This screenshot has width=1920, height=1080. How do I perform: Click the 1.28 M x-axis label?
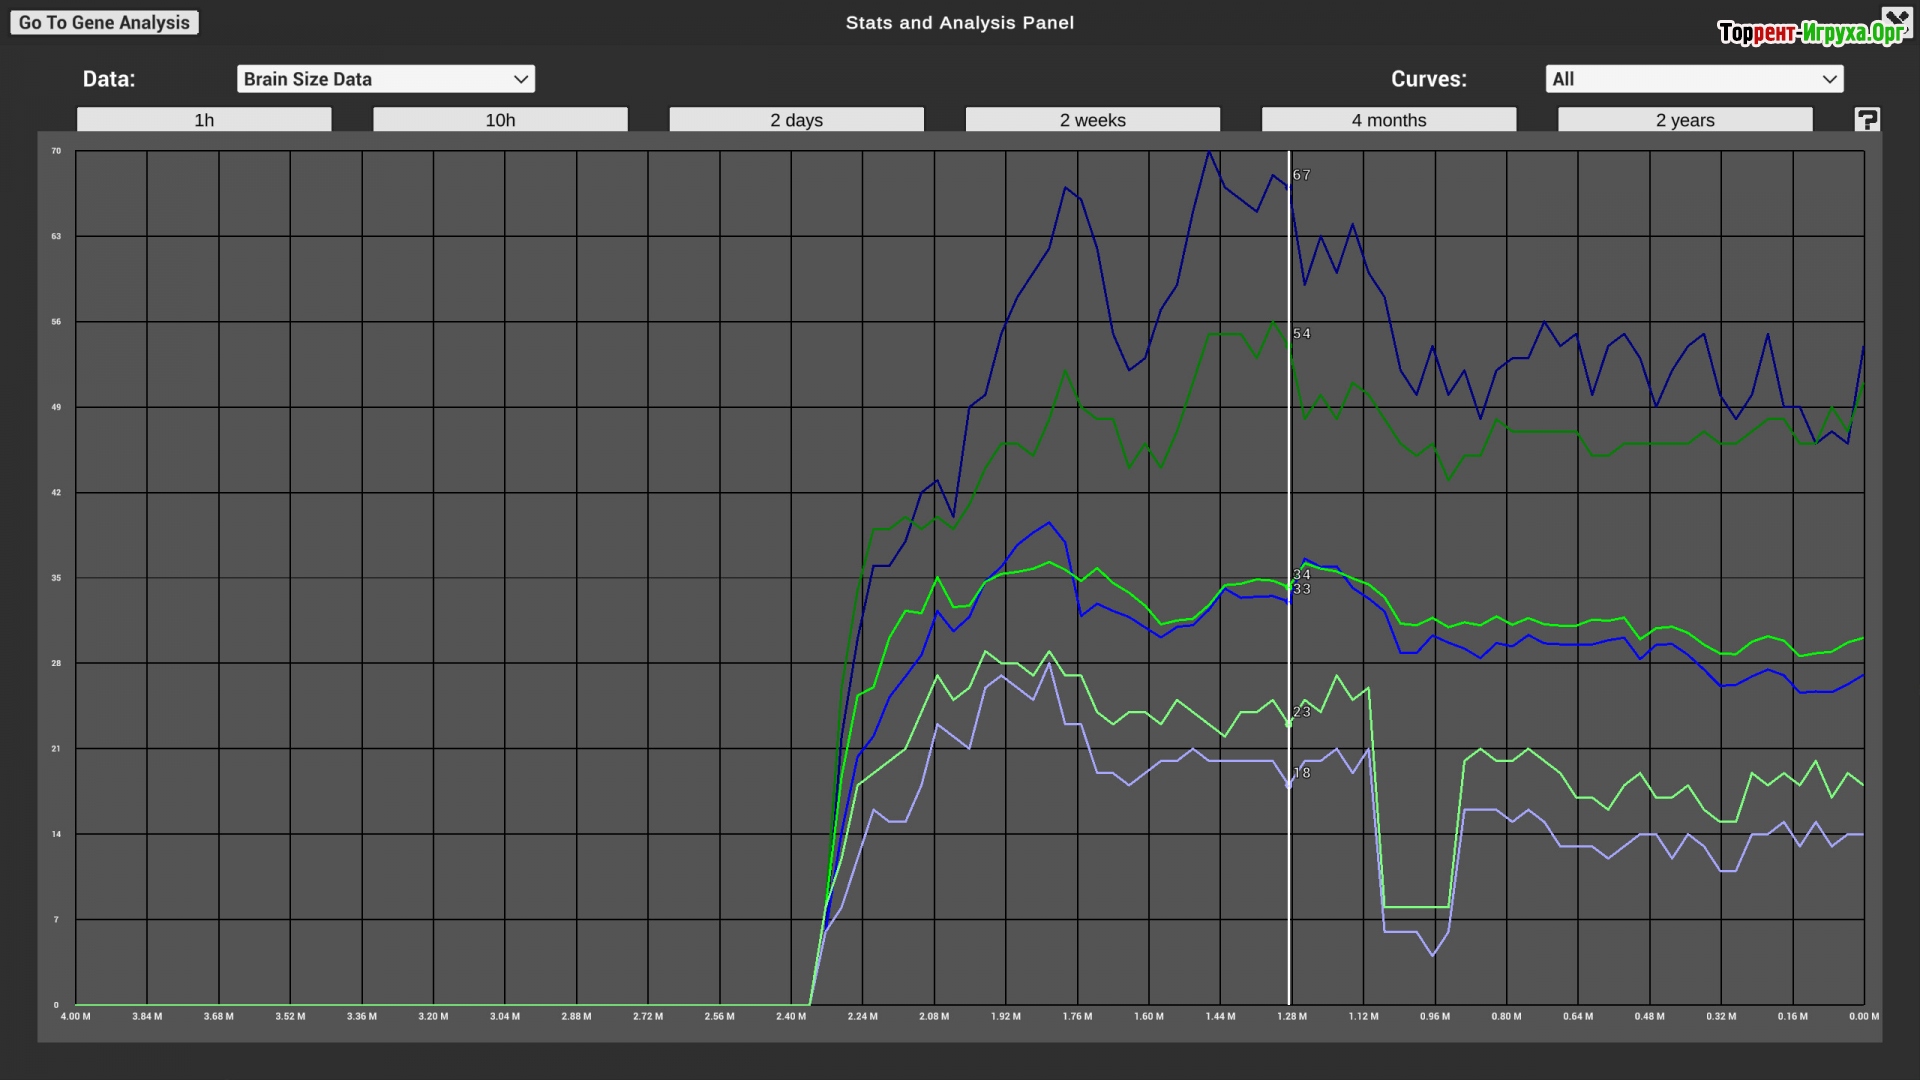tap(1292, 1016)
